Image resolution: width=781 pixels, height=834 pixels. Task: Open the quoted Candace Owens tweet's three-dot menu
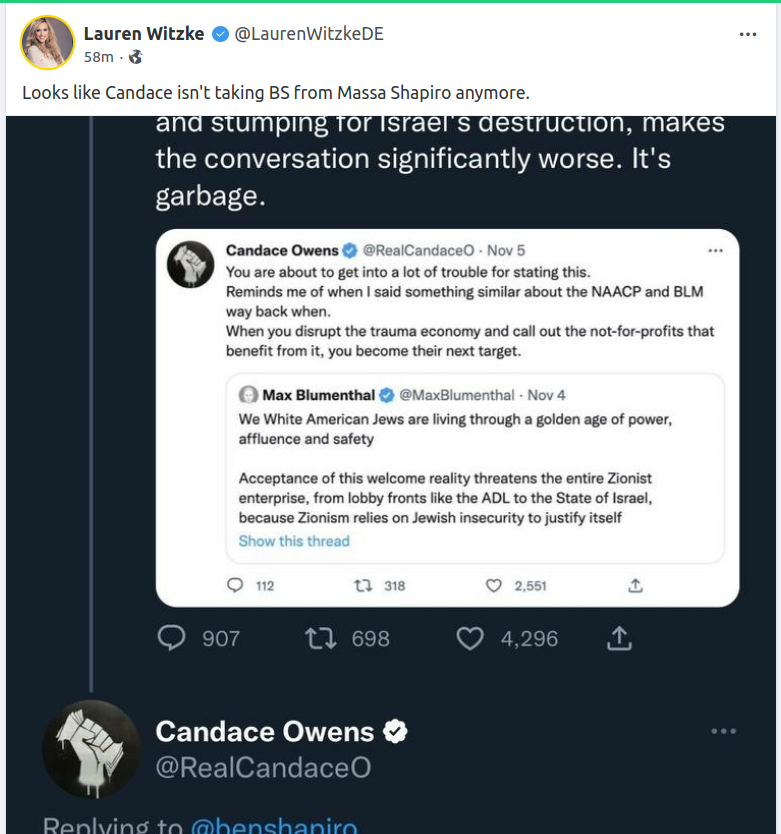pos(714,250)
